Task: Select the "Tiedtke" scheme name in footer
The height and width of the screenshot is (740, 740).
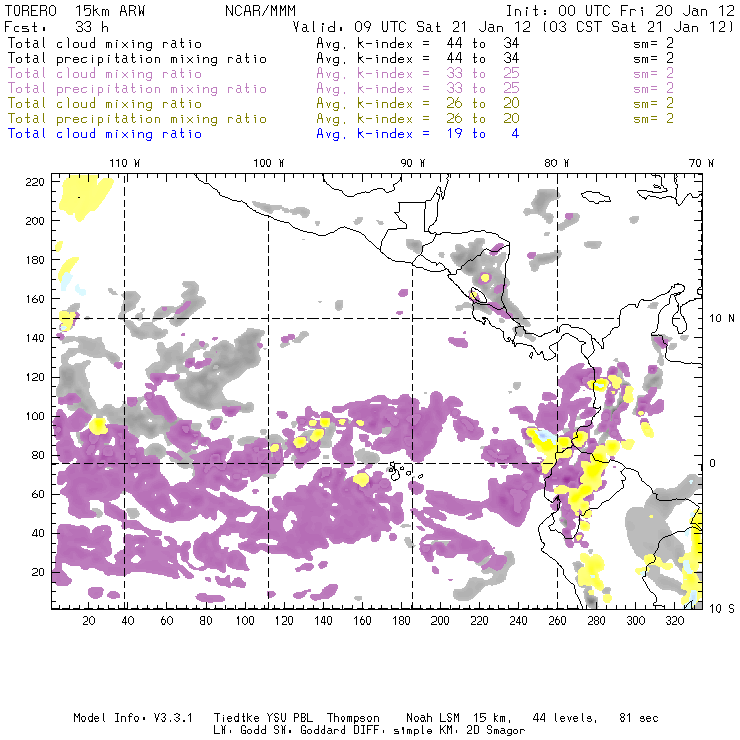Action: [236, 718]
